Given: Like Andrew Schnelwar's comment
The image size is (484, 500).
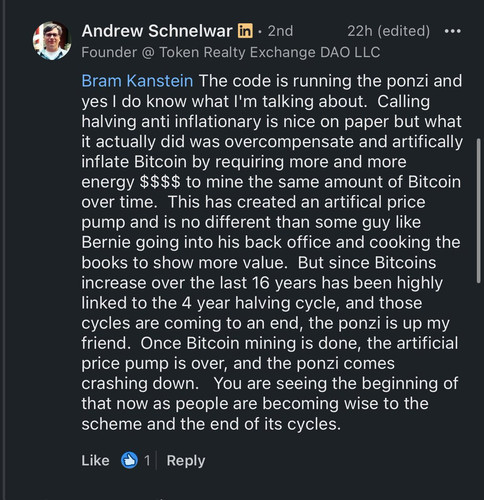Looking at the screenshot, I should 95,461.
